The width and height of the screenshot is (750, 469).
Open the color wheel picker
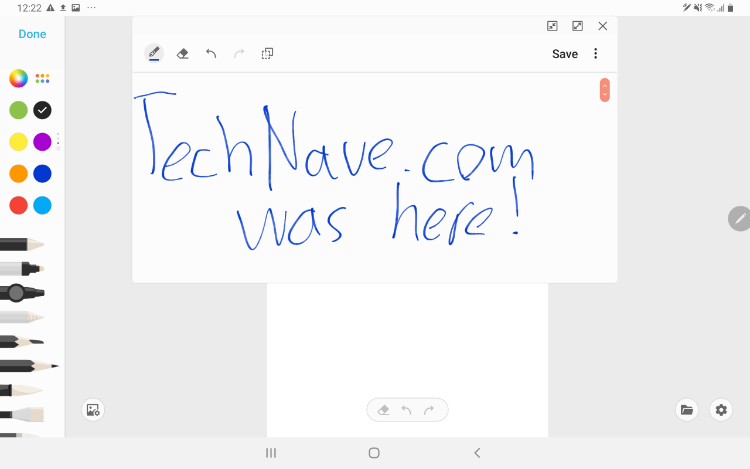point(18,78)
